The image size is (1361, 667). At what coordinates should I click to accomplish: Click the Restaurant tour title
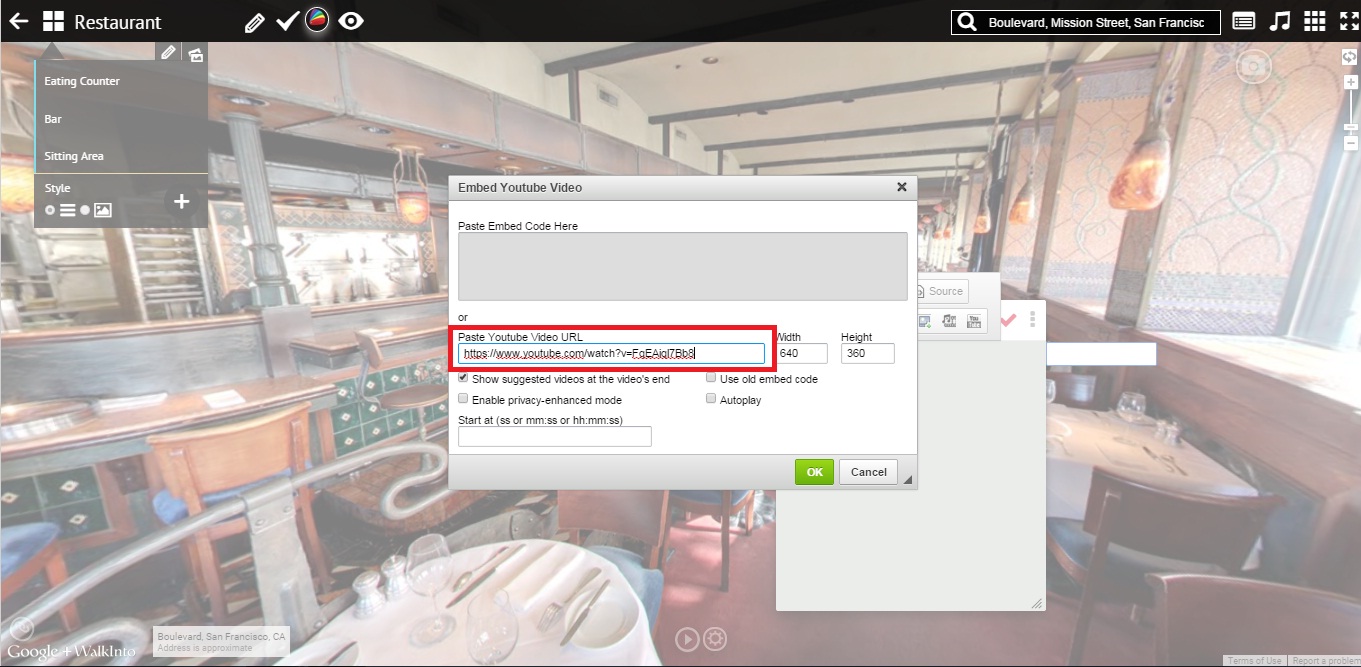tap(118, 22)
